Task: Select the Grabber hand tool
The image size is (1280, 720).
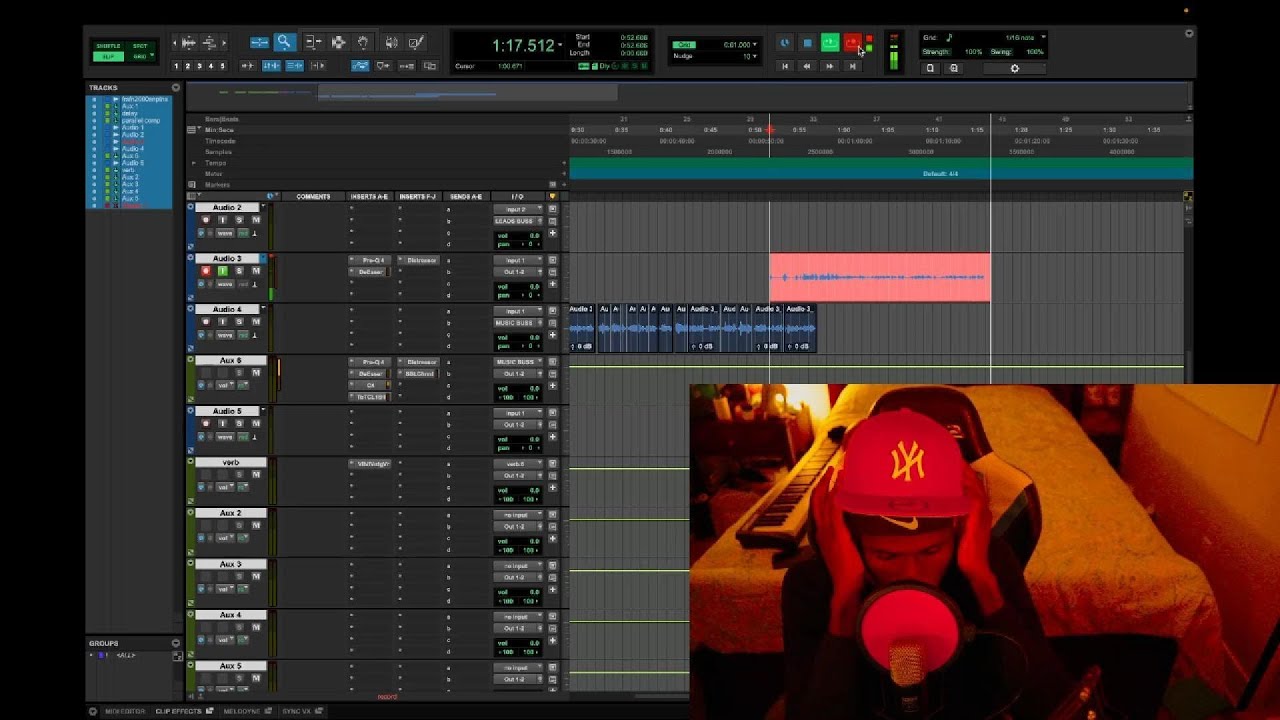Action: (x=363, y=42)
